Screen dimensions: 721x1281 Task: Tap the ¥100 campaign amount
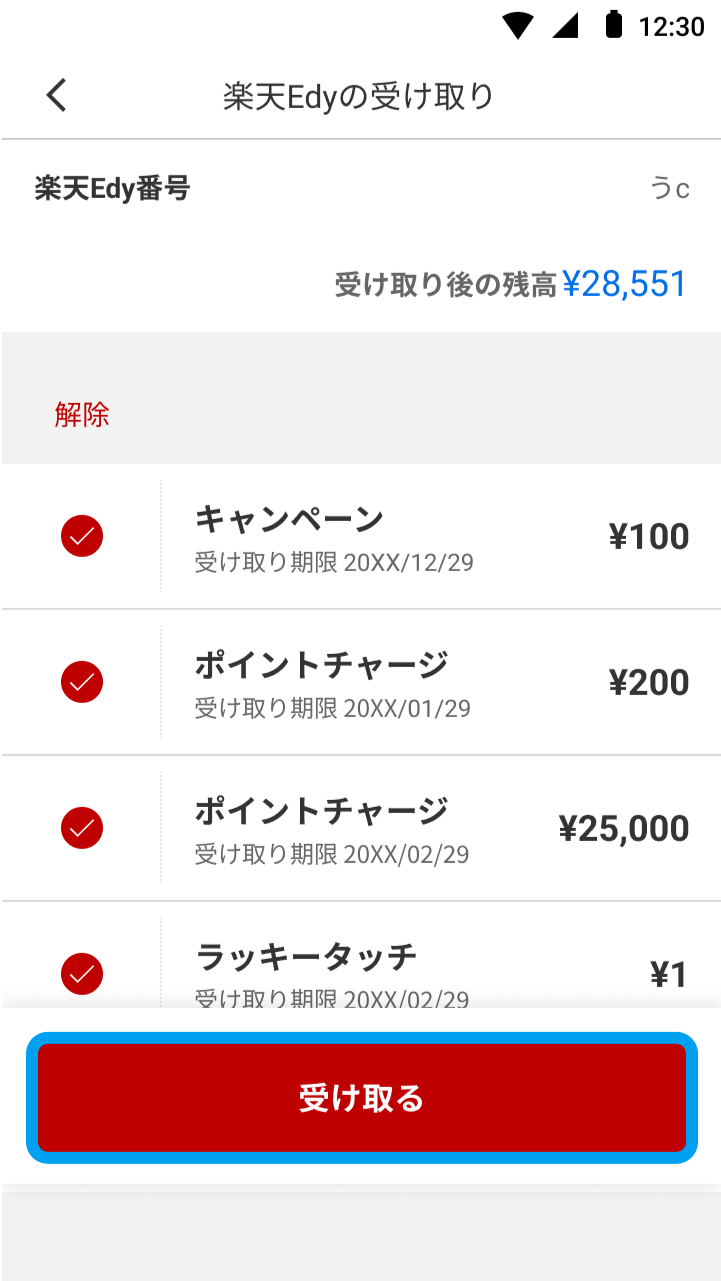coord(648,537)
